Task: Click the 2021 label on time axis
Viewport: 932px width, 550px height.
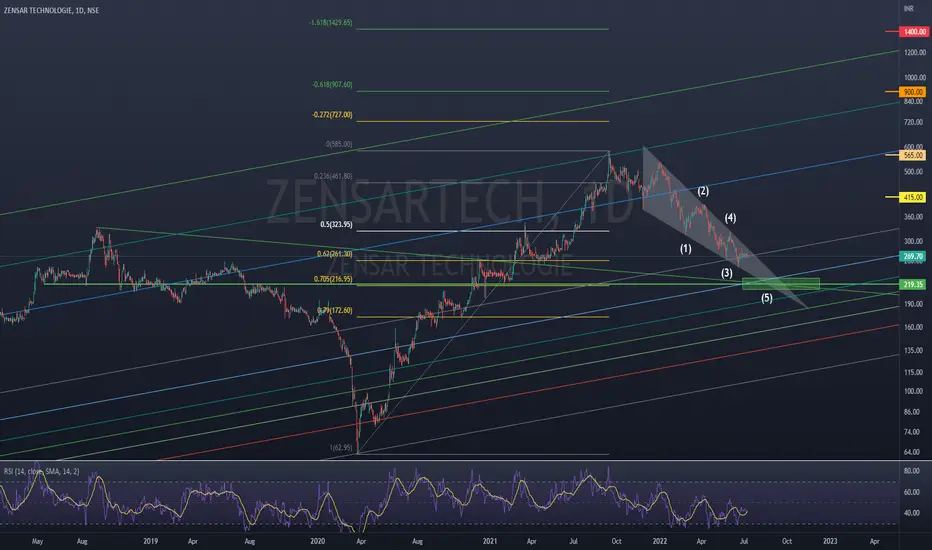Action: point(490,542)
